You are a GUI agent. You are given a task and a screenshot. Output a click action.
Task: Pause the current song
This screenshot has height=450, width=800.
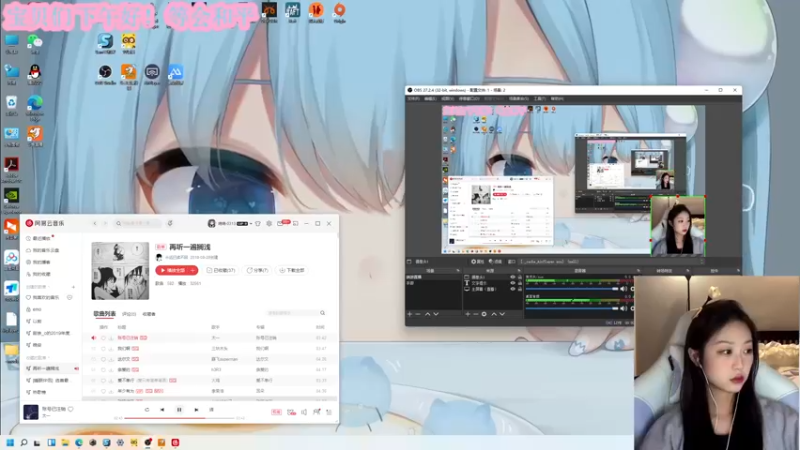click(179, 410)
